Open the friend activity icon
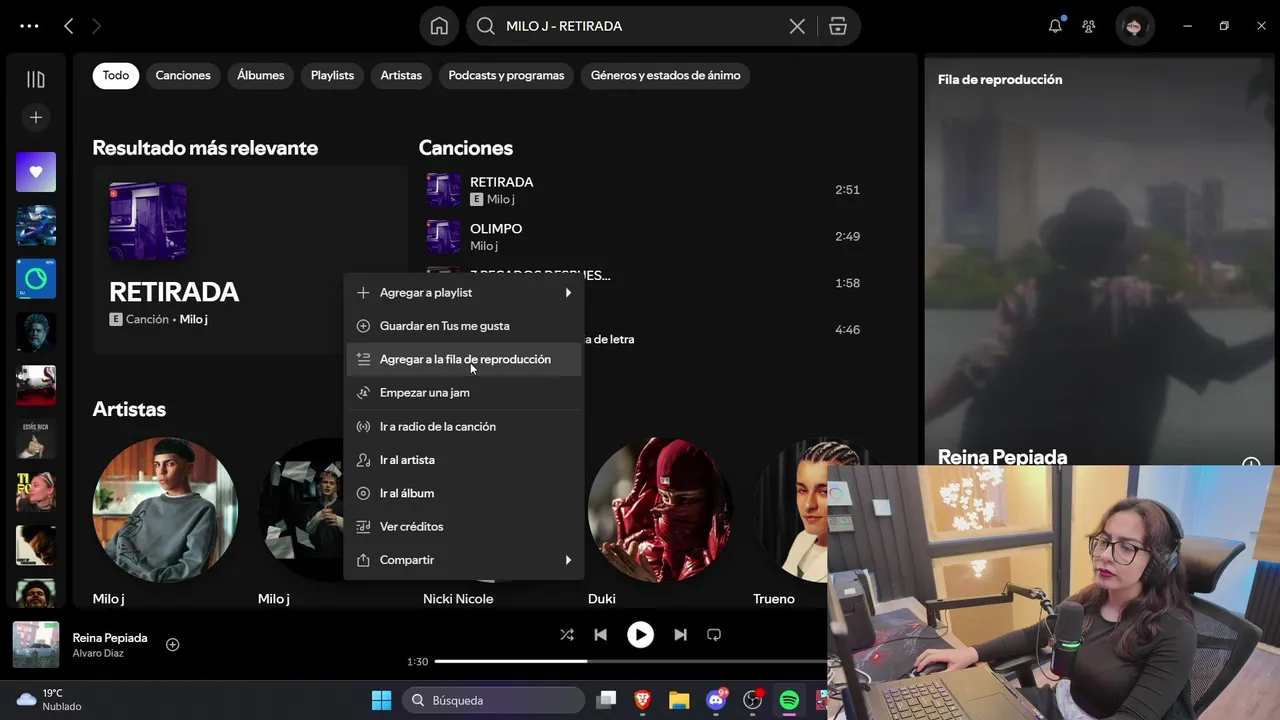 [x=1089, y=27]
